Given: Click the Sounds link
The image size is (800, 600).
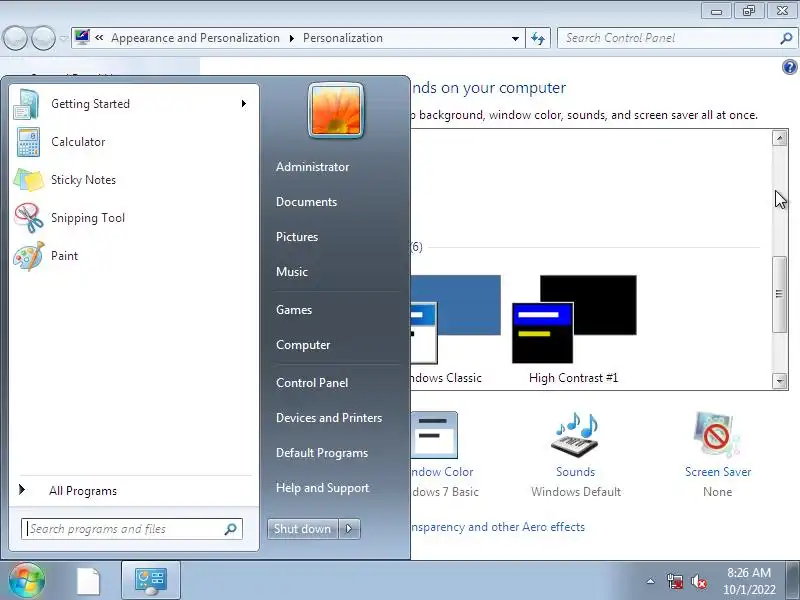Looking at the screenshot, I should (x=576, y=472).
